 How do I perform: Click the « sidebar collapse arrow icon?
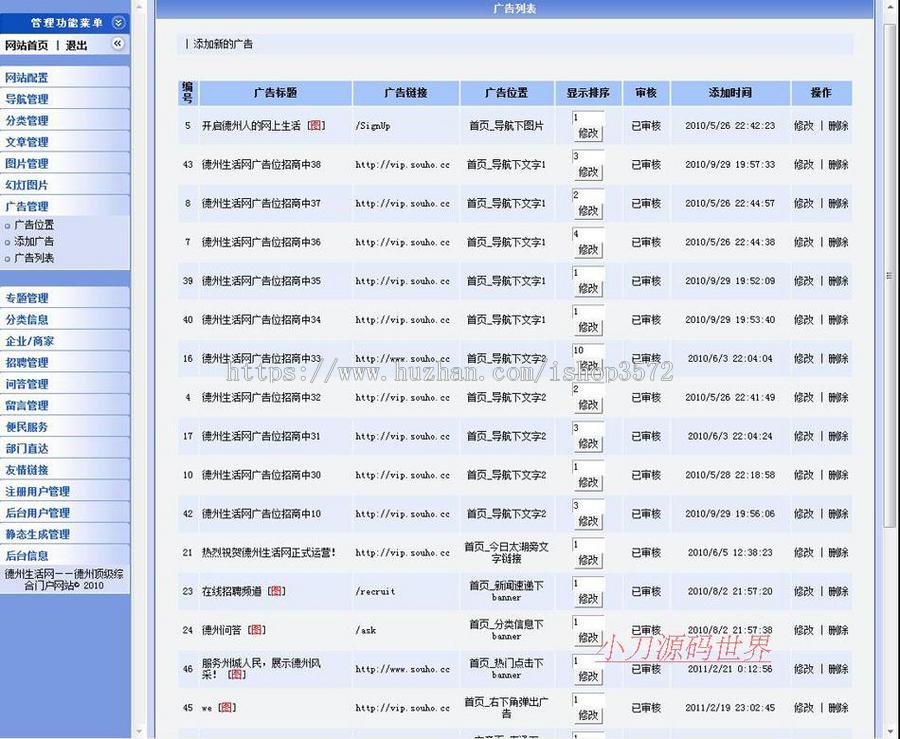[x=117, y=44]
